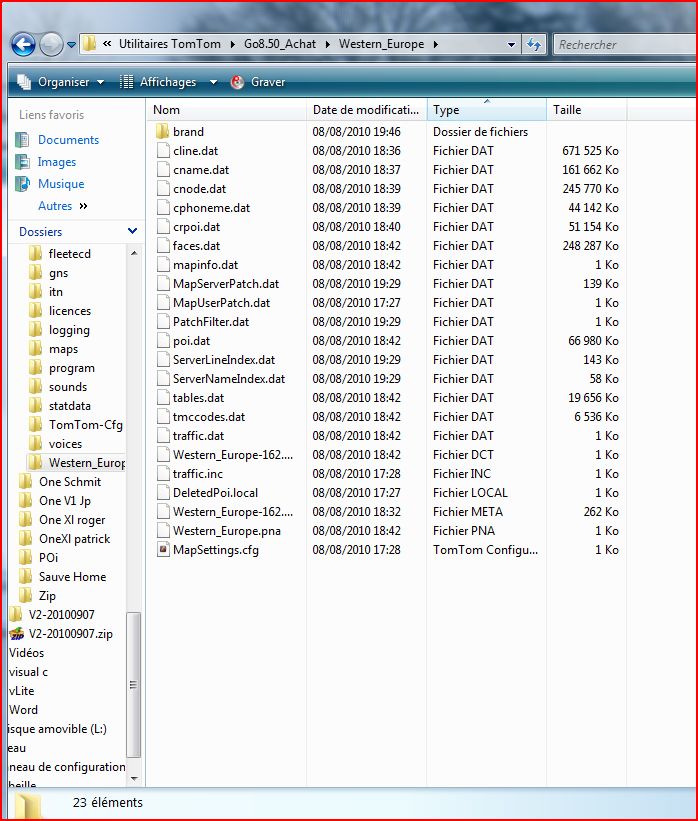Select the Sauve Home folder icon
Screen dimensions: 698x821
click(x=25, y=576)
